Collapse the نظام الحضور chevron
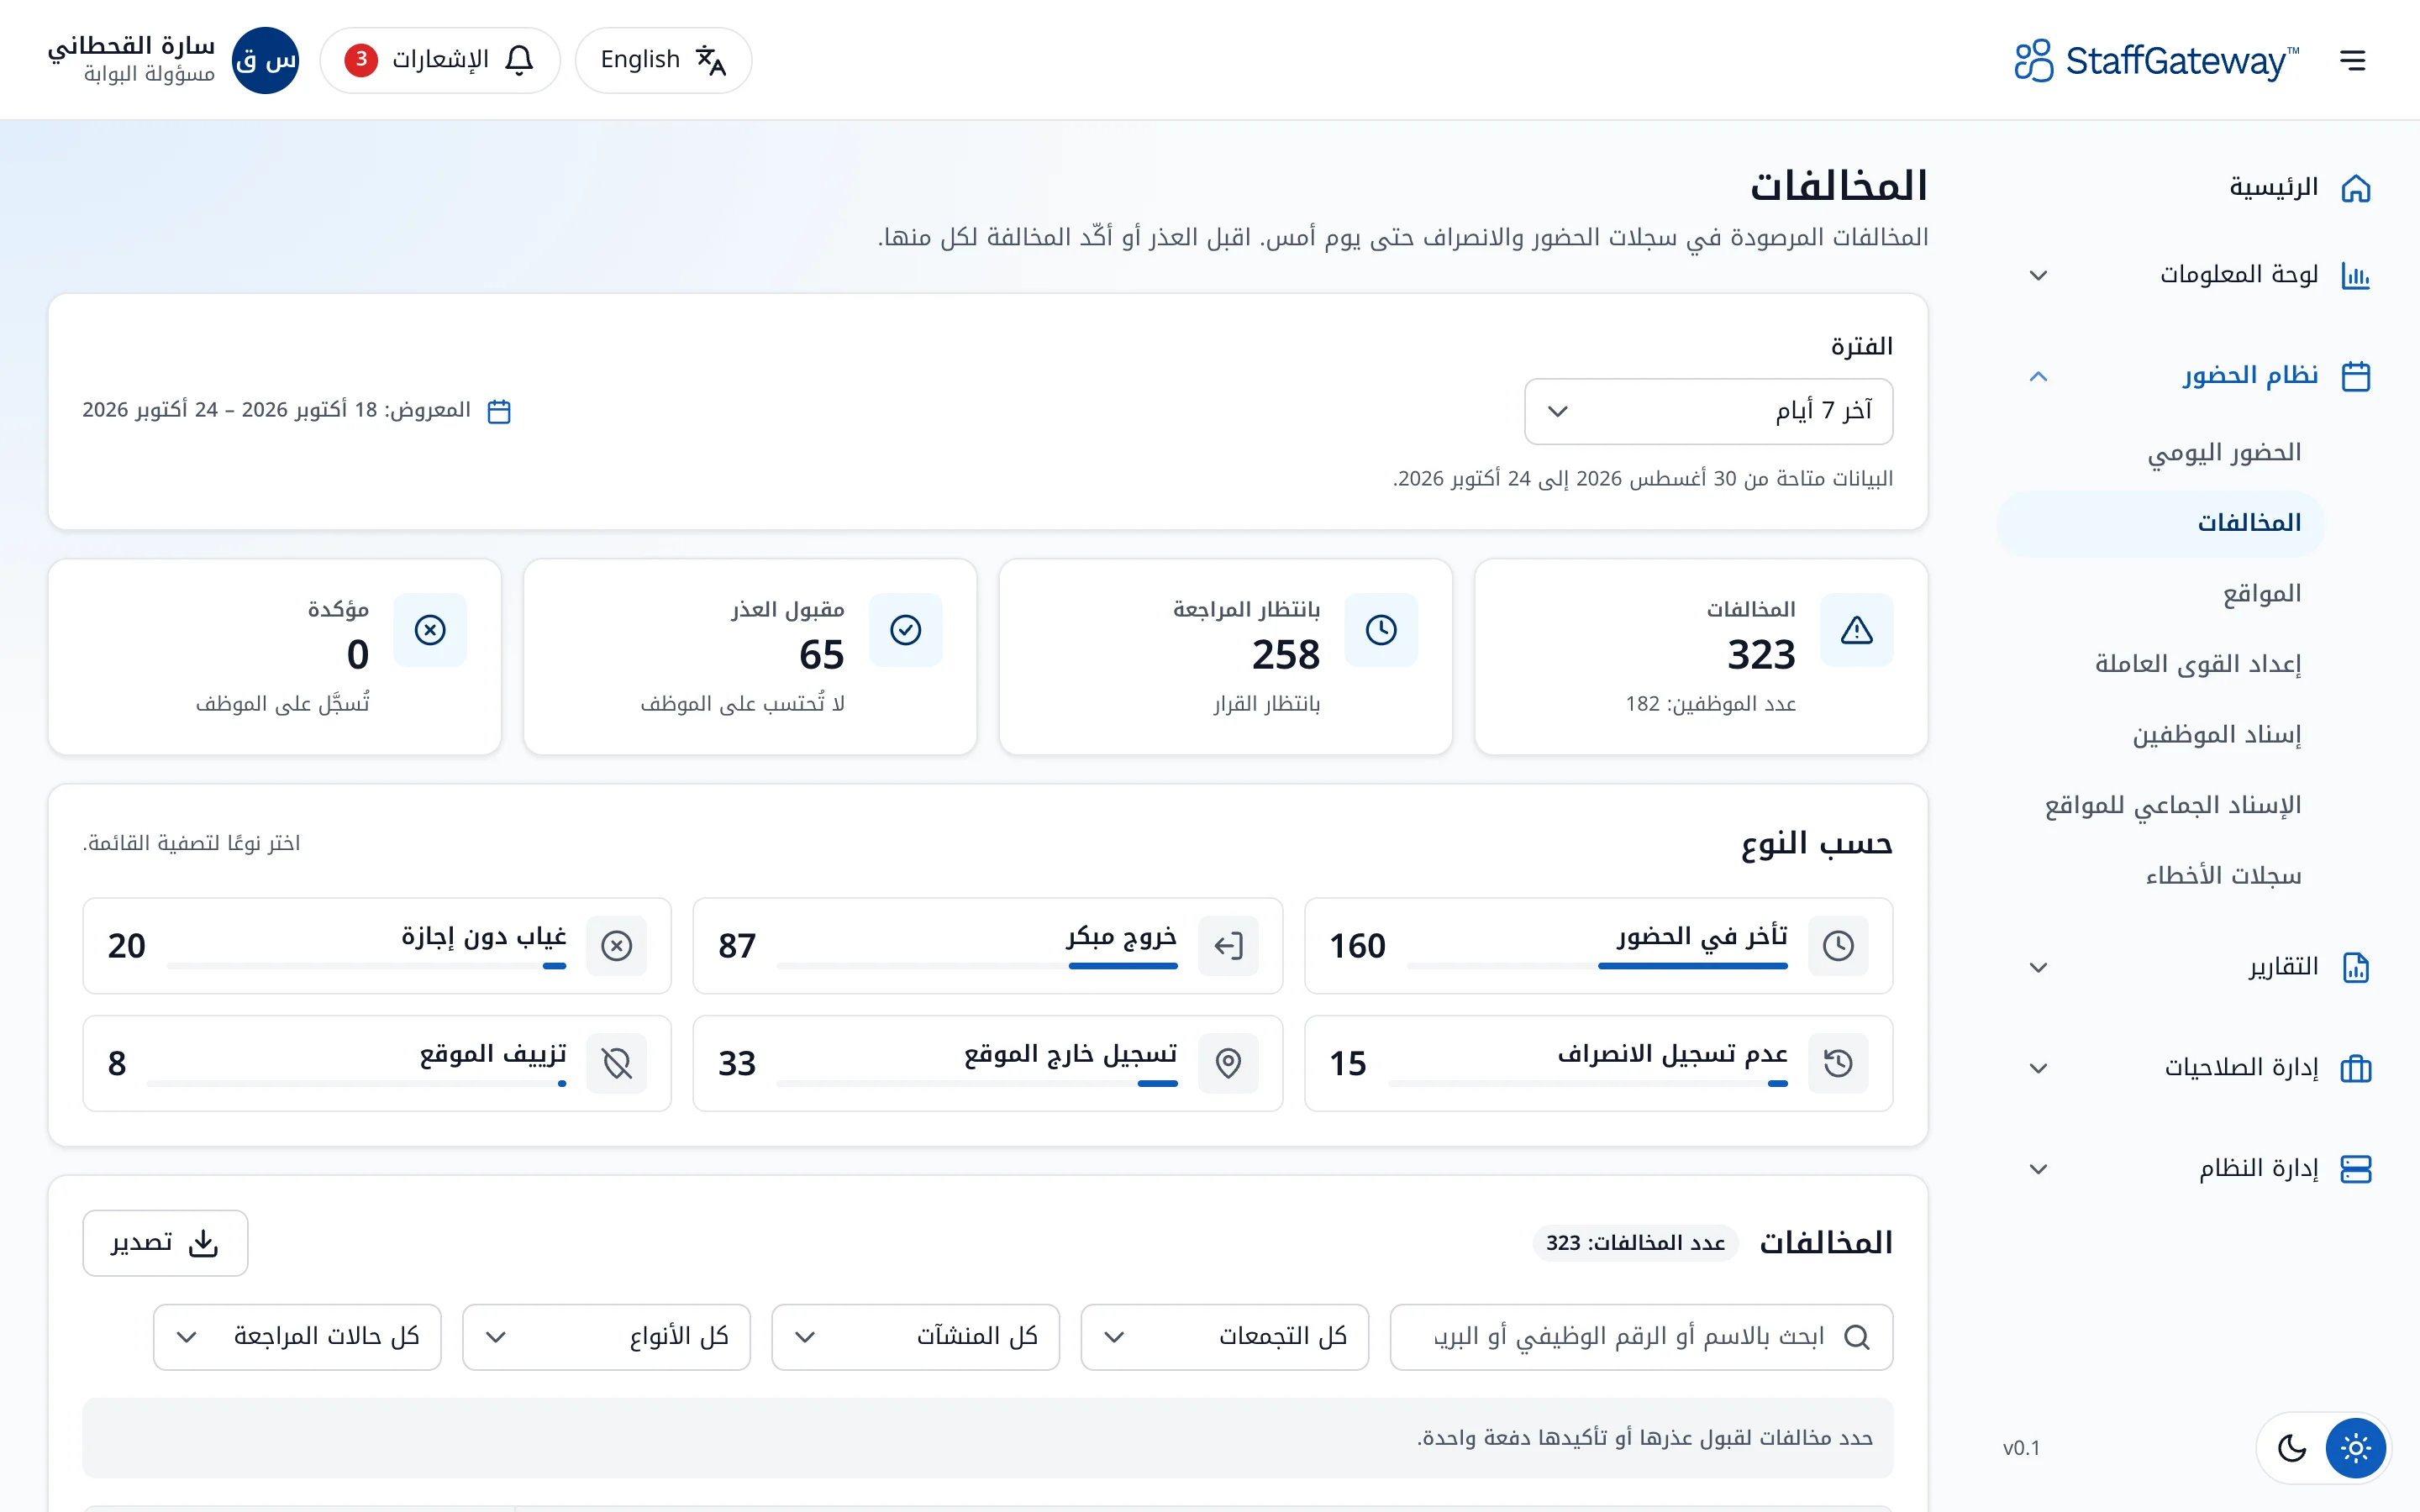This screenshot has height=1512, width=2420. coord(2038,376)
